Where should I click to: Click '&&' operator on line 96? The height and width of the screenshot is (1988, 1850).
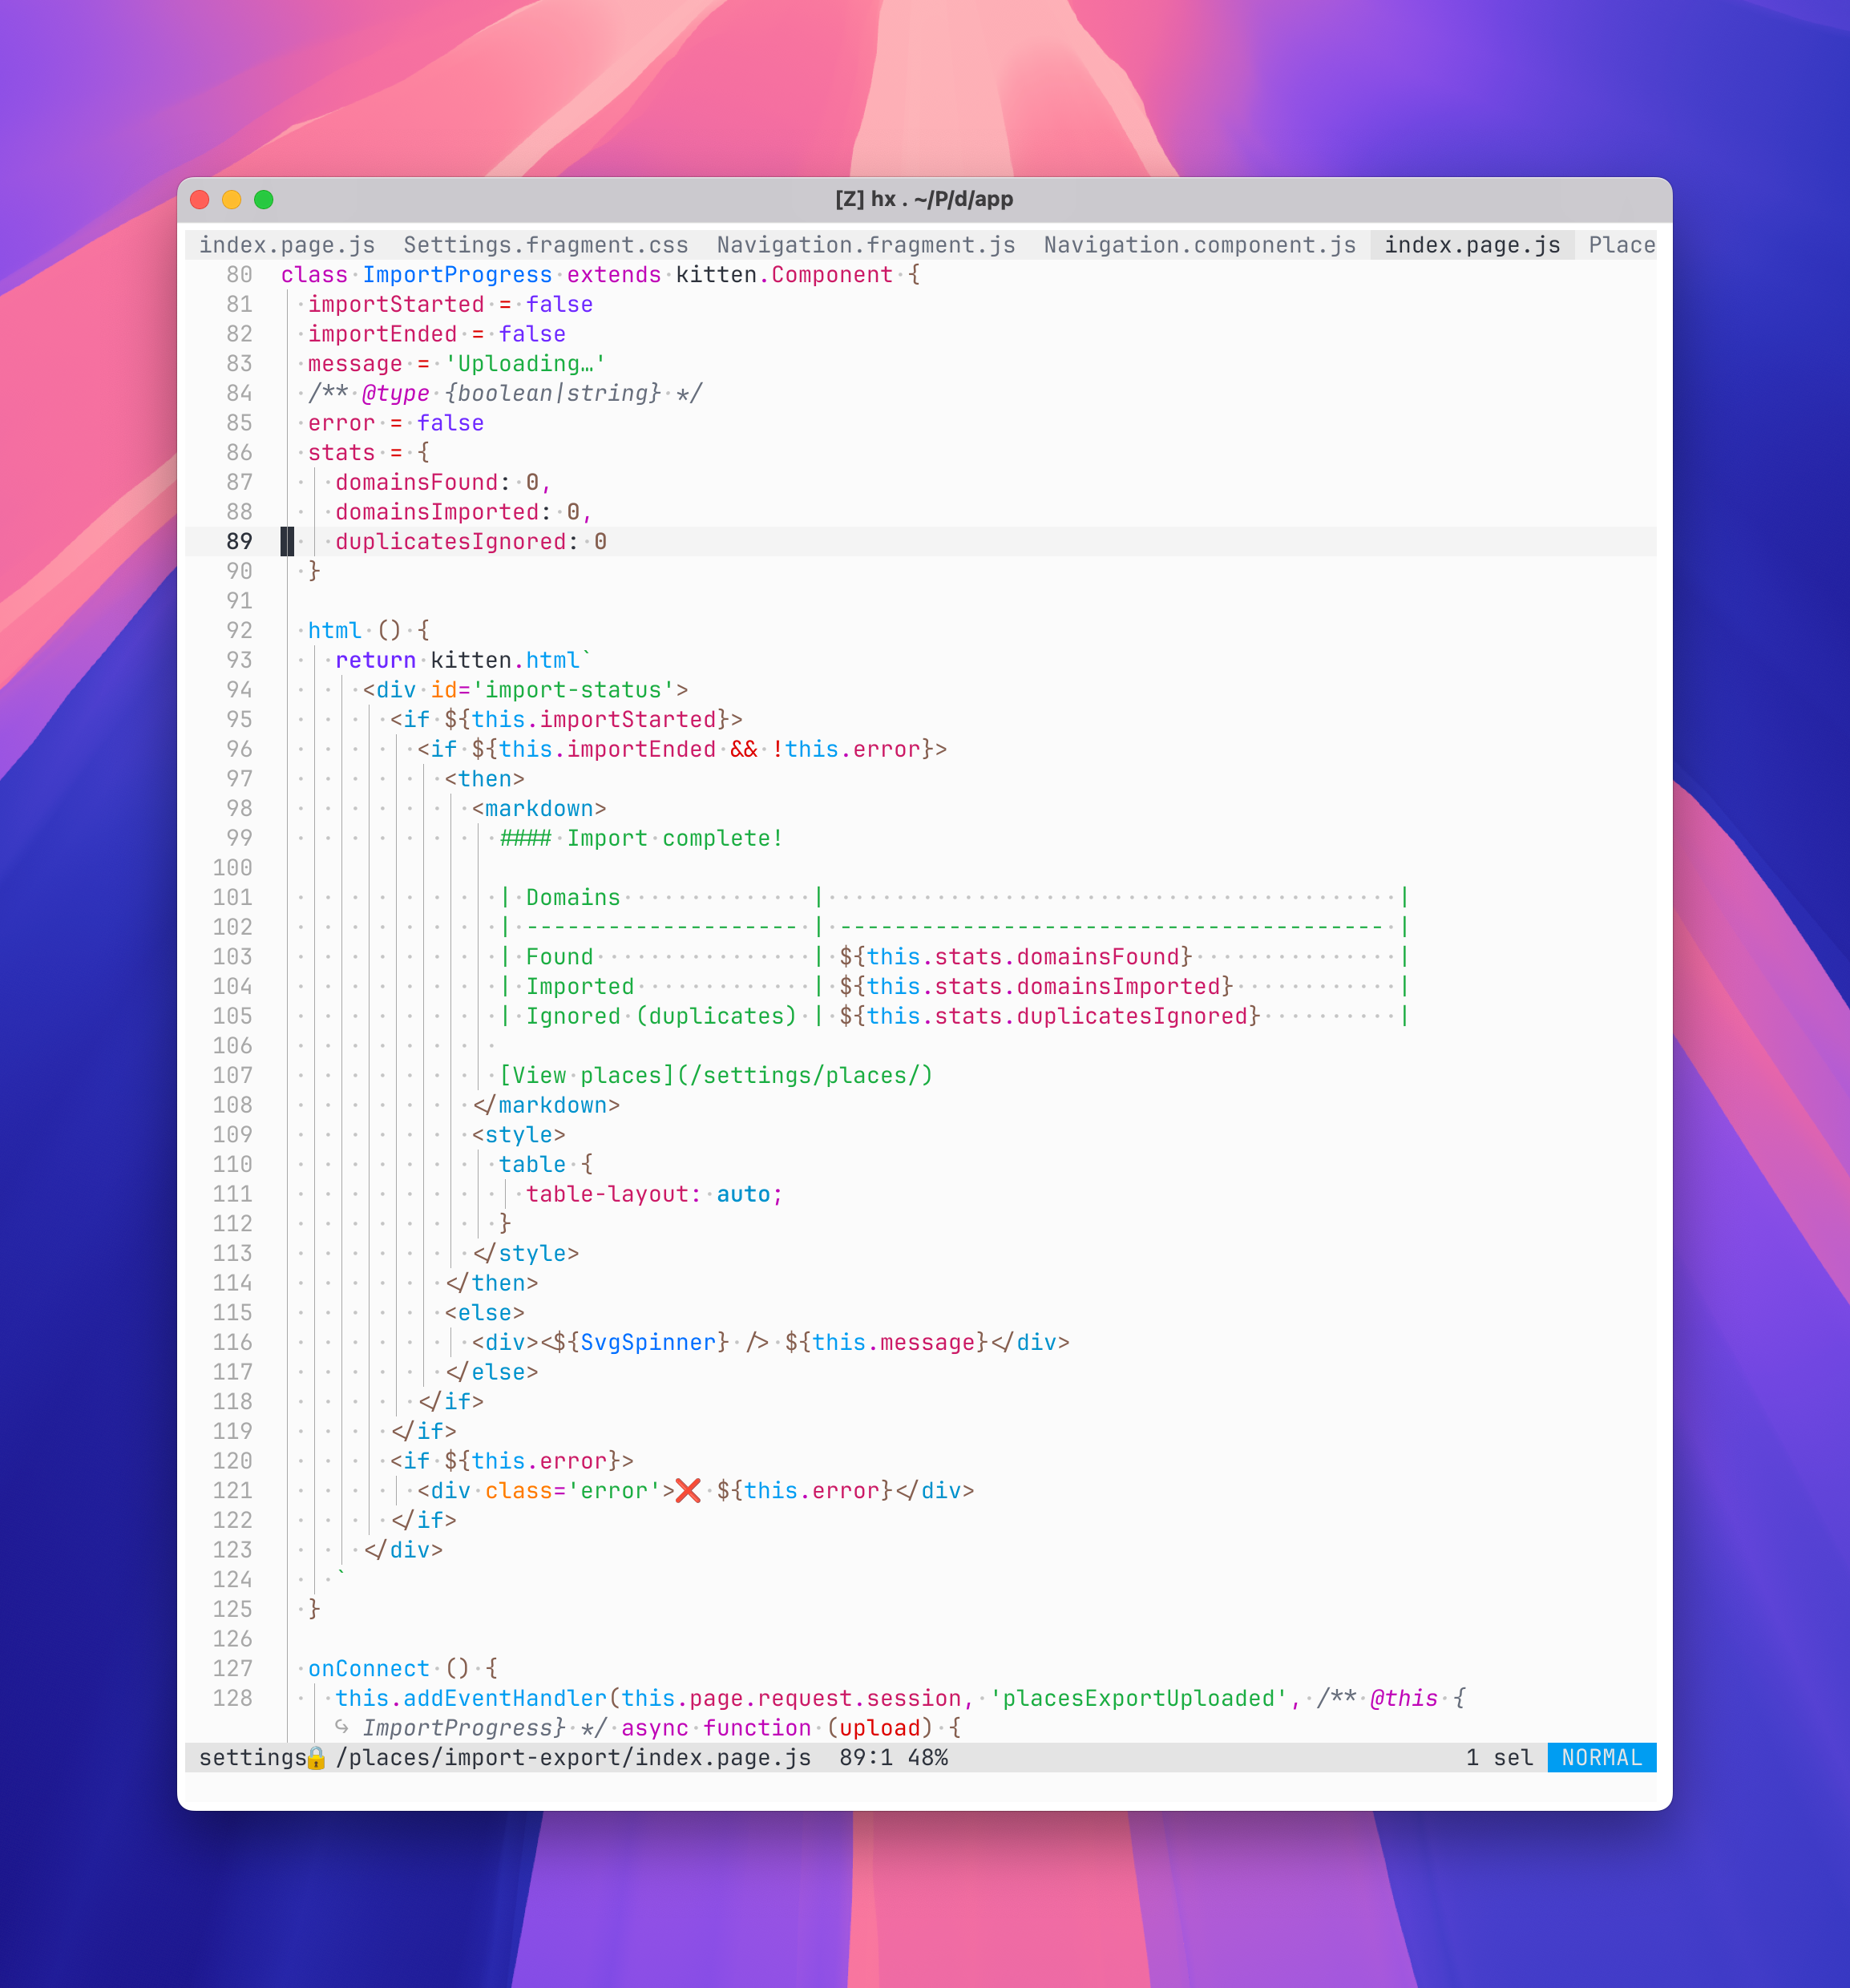744,750
